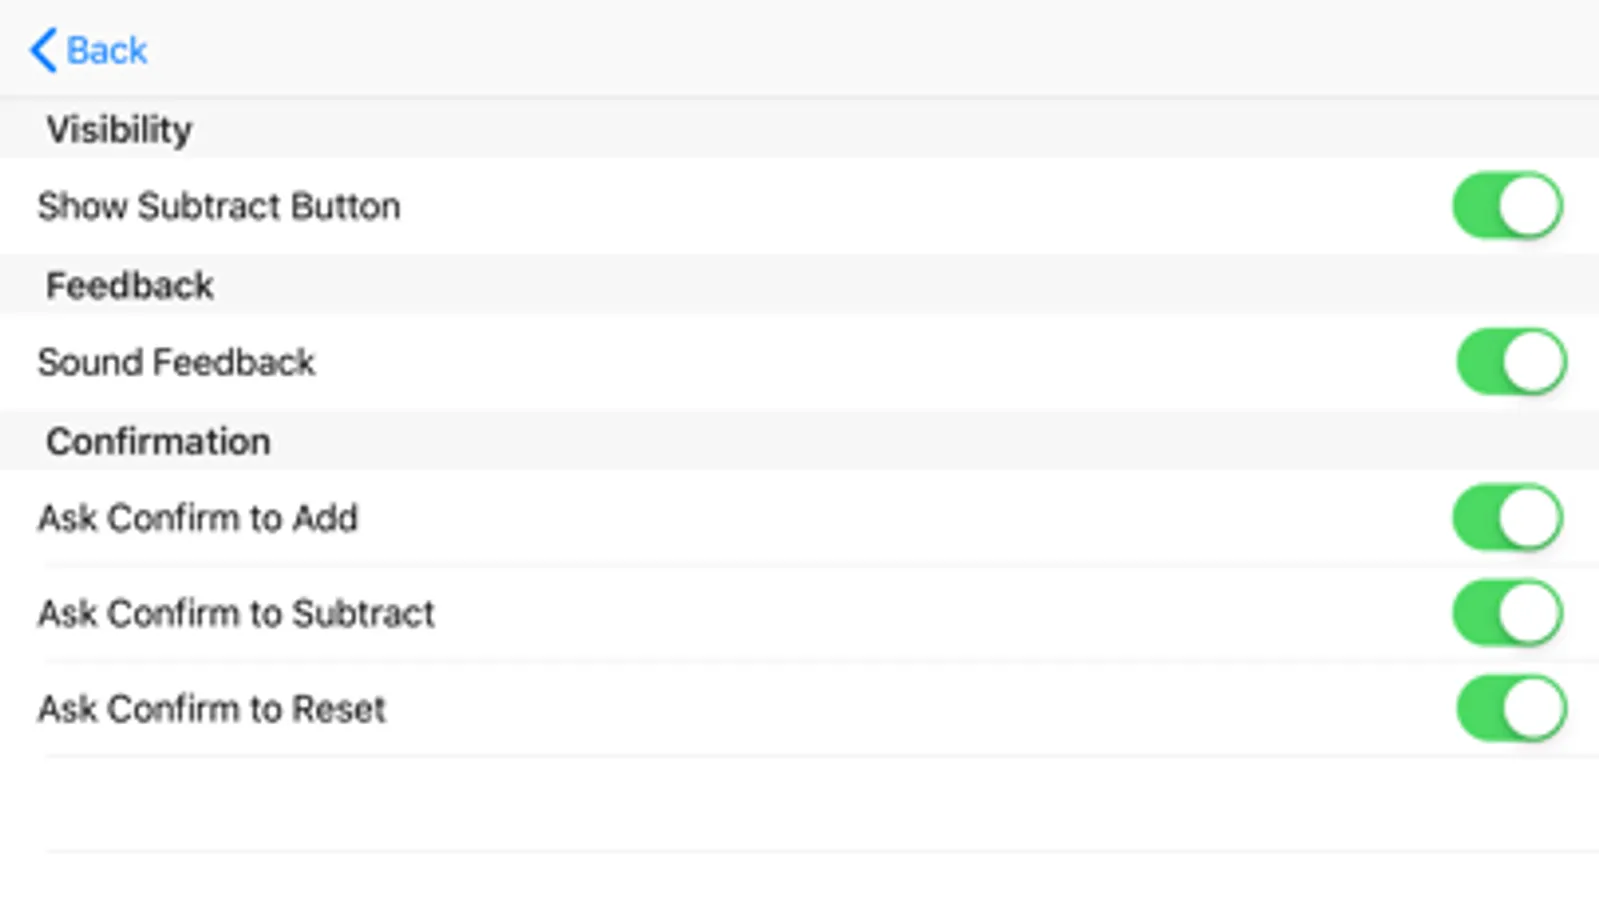Screen dimensions: 1599x900
Task: Tap the blue back chevron arrow
Action: pyautogui.click(x=43, y=50)
